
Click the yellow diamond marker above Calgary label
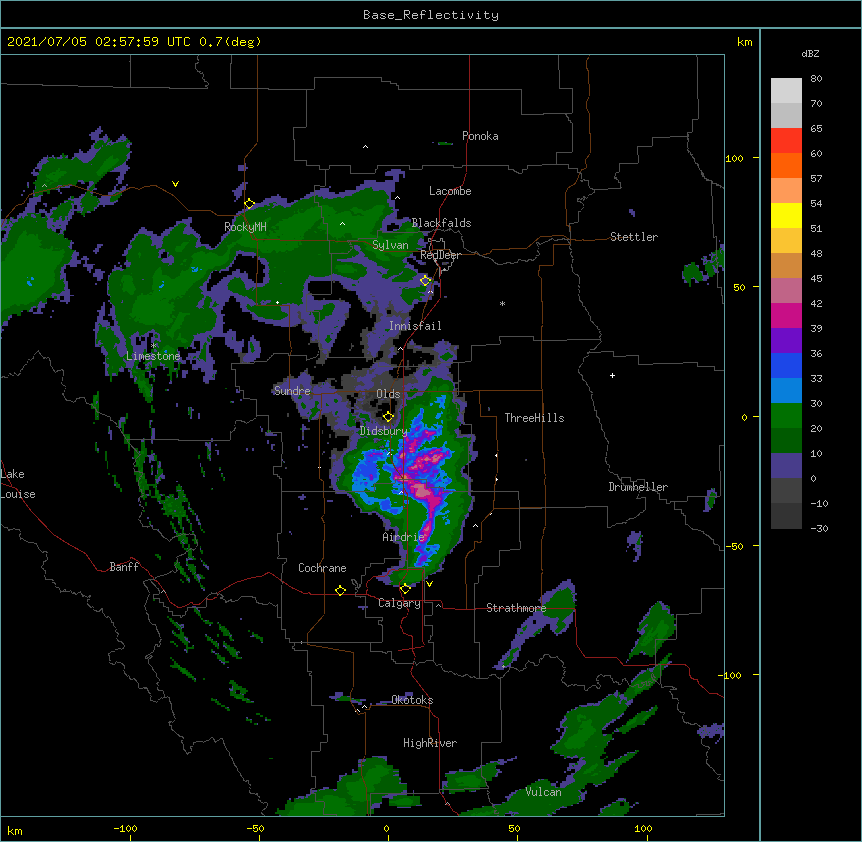pyautogui.click(x=405, y=589)
